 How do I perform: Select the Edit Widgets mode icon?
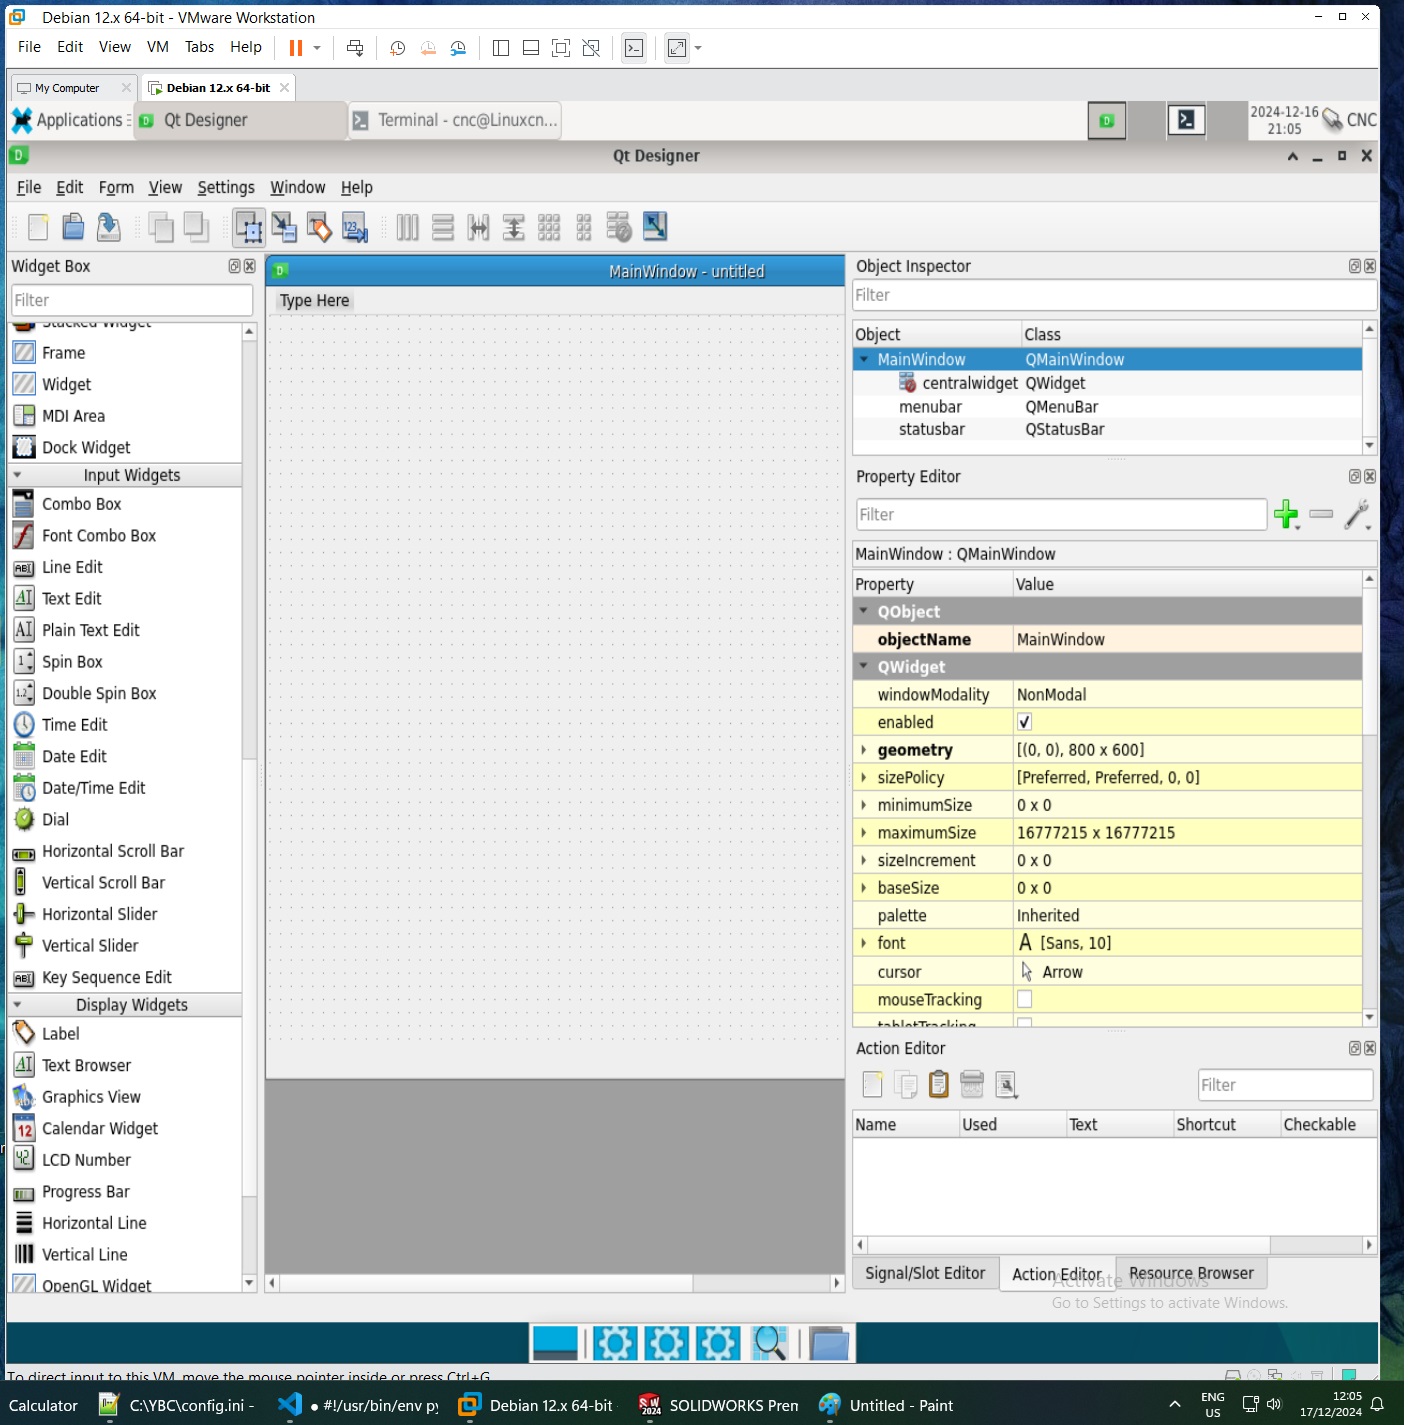coord(249,228)
